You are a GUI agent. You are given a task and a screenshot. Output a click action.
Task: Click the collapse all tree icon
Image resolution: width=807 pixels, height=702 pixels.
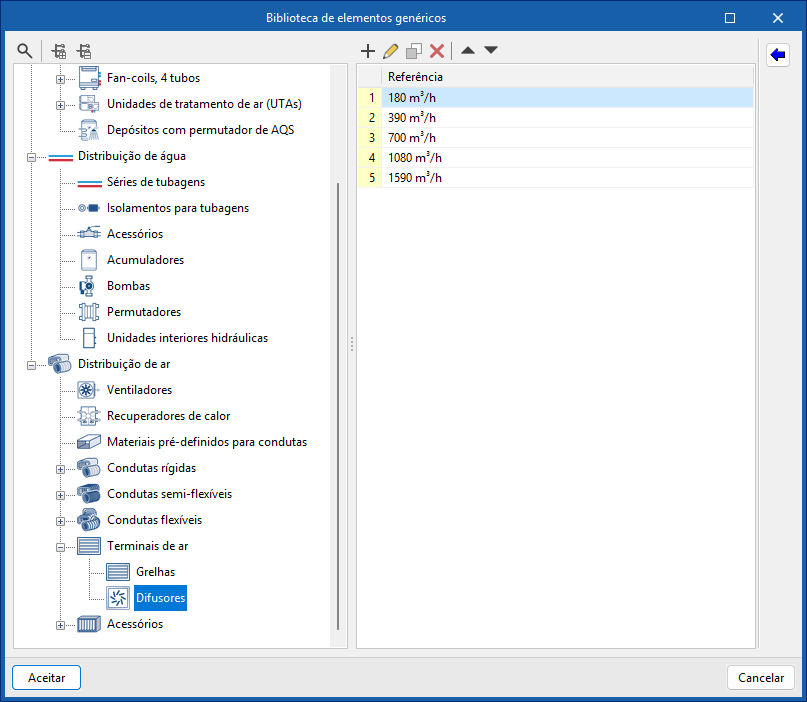tap(84, 50)
